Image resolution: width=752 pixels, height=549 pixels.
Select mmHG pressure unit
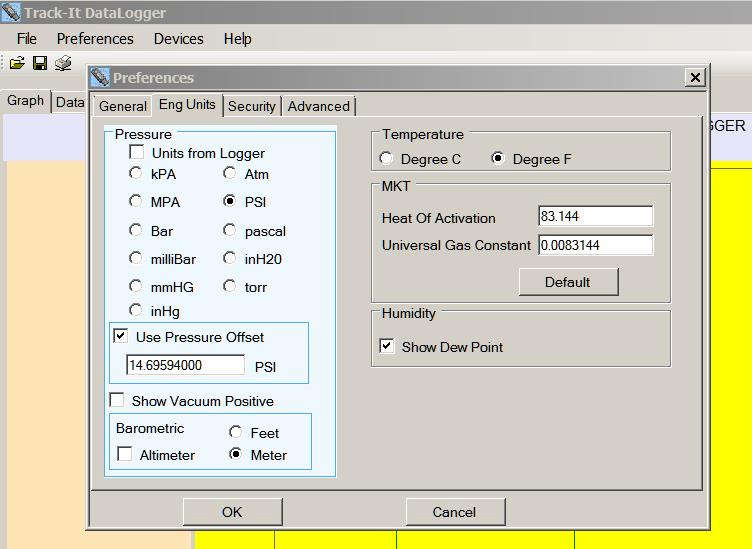pyautogui.click(x=136, y=286)
